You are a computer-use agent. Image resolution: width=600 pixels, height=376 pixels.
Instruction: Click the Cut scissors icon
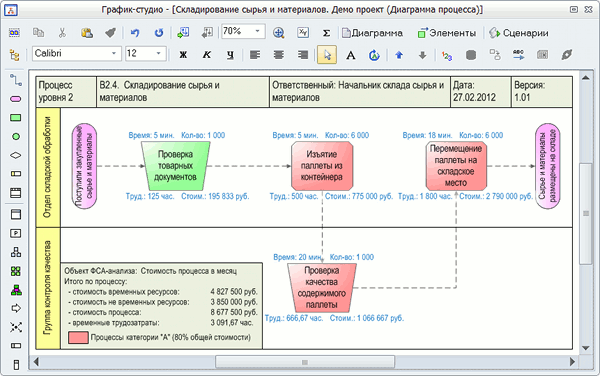coord(62,33)
